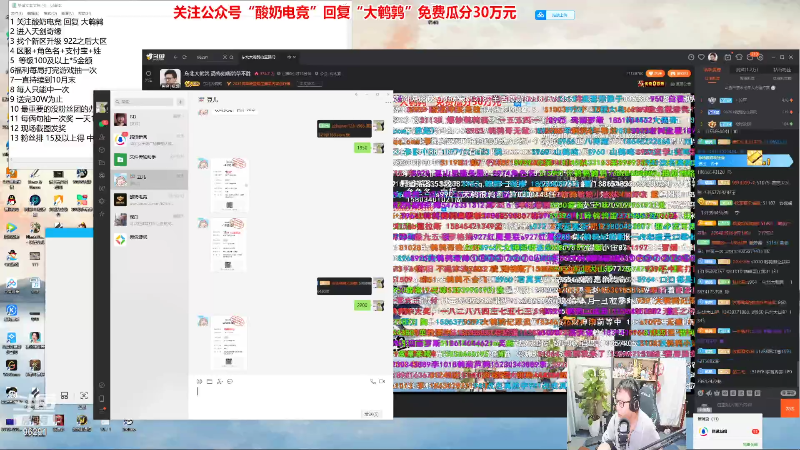Viewport: 800px width, 450px height.
Task: Open the green File Transfer chat in WeChat
Action: [149, 160]
